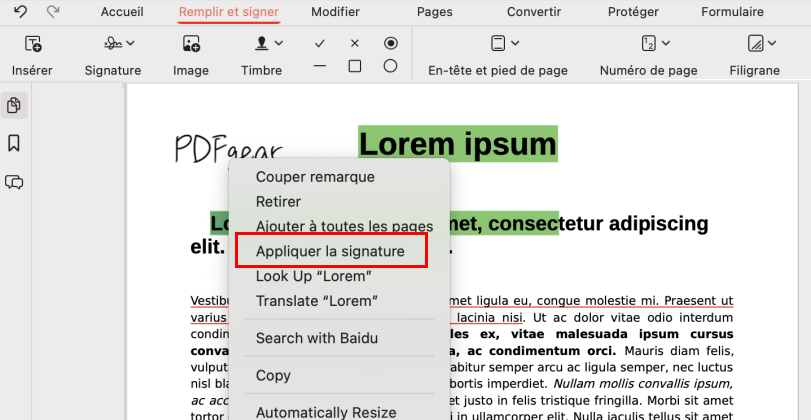Open the comments sidebar panel
The width and height of the screenshot is (811, 420).
pos(14,182)
